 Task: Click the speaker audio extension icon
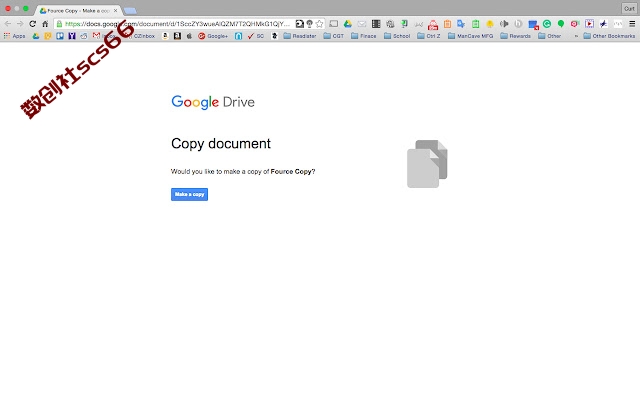click(x=504, y=24)
